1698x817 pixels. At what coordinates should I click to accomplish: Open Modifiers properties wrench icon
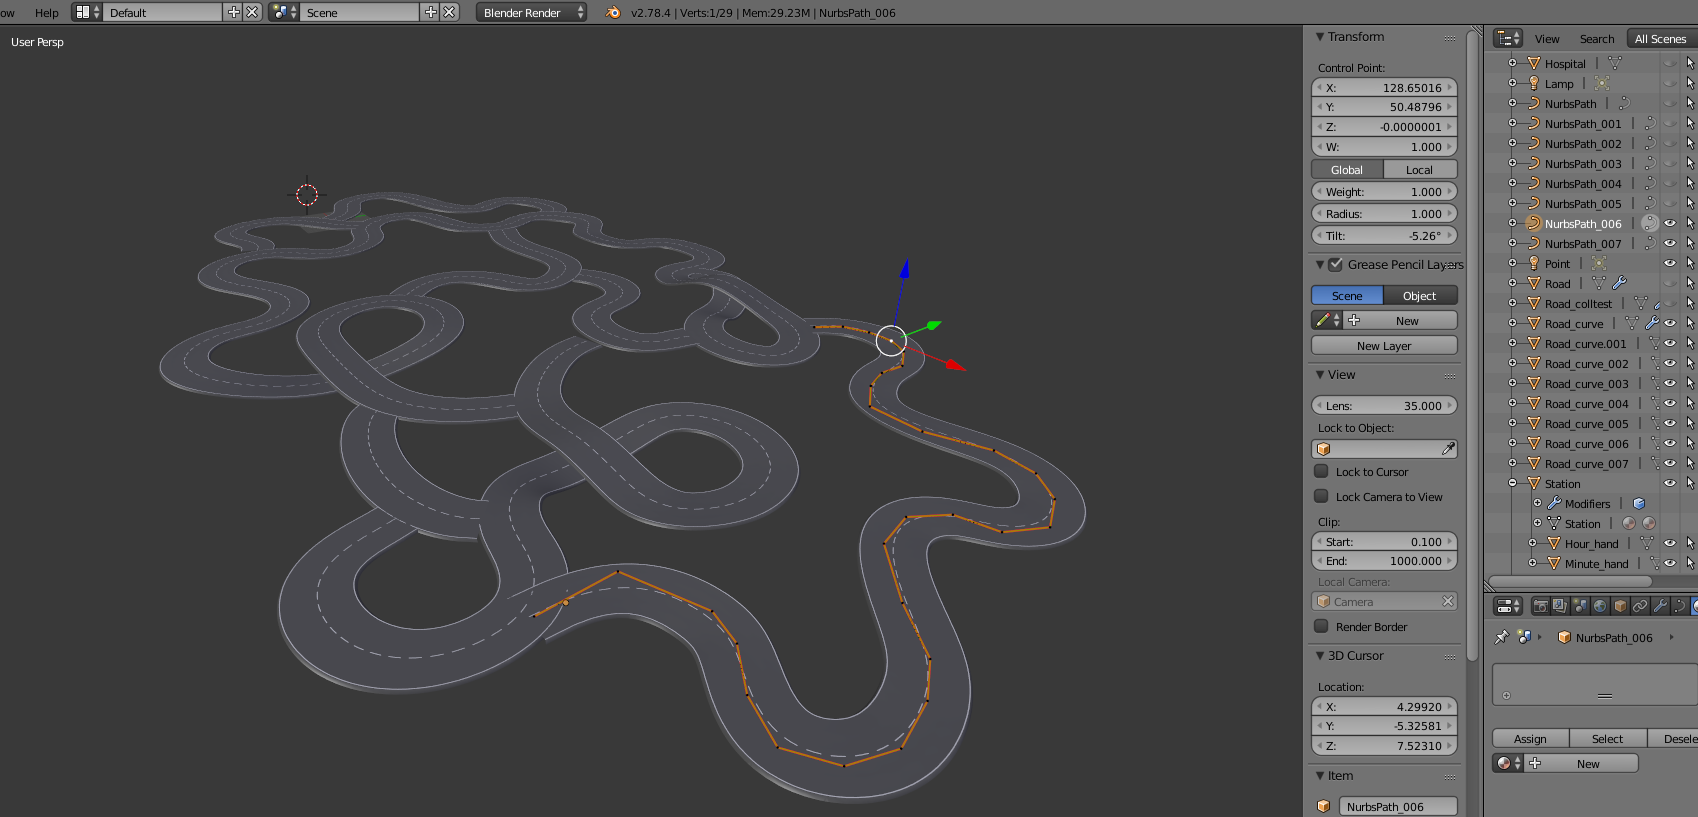(x=1660, y=606)
